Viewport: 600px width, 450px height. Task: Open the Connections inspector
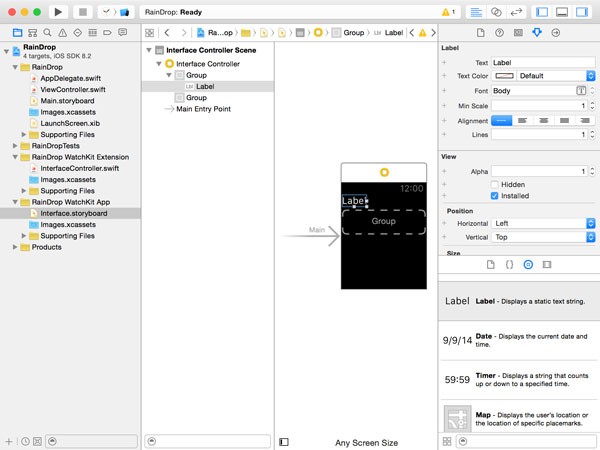tap(556, 33)
